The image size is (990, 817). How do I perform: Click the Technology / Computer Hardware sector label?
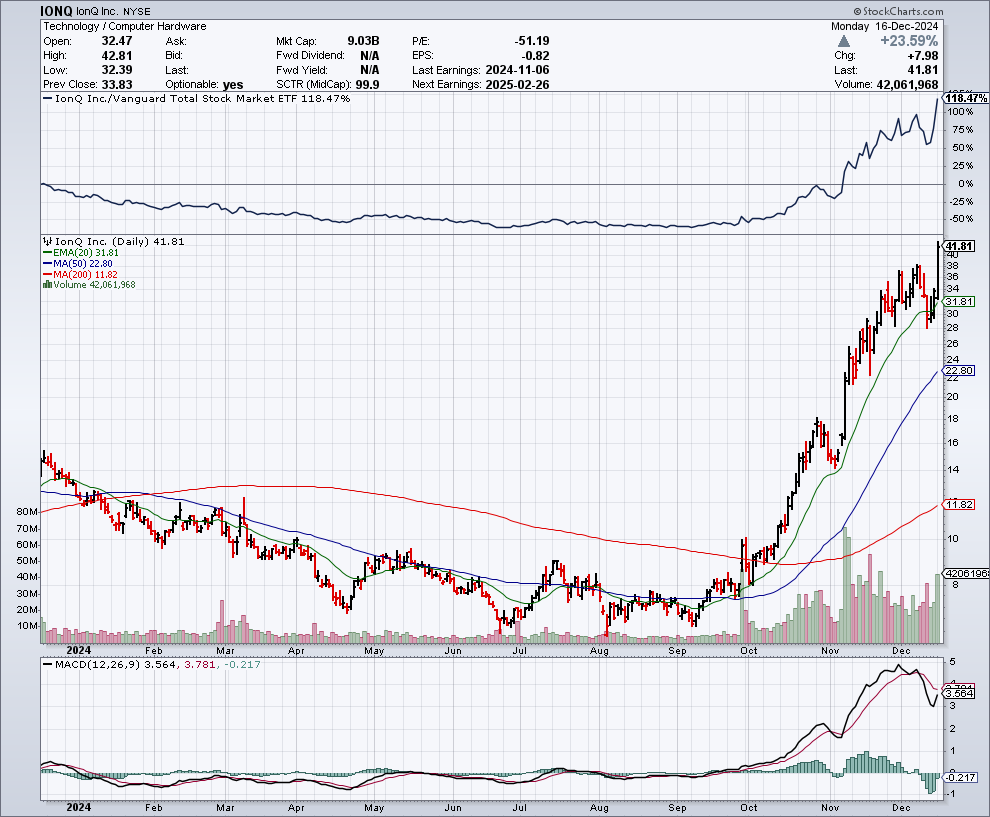tap(124, 26)
